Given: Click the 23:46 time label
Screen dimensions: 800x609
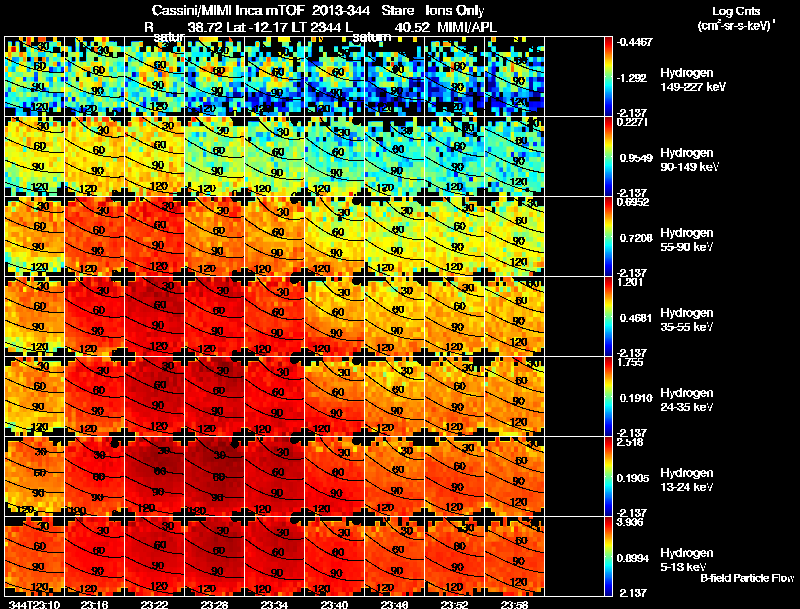Looking at the screenshot, I should point(394,604).
